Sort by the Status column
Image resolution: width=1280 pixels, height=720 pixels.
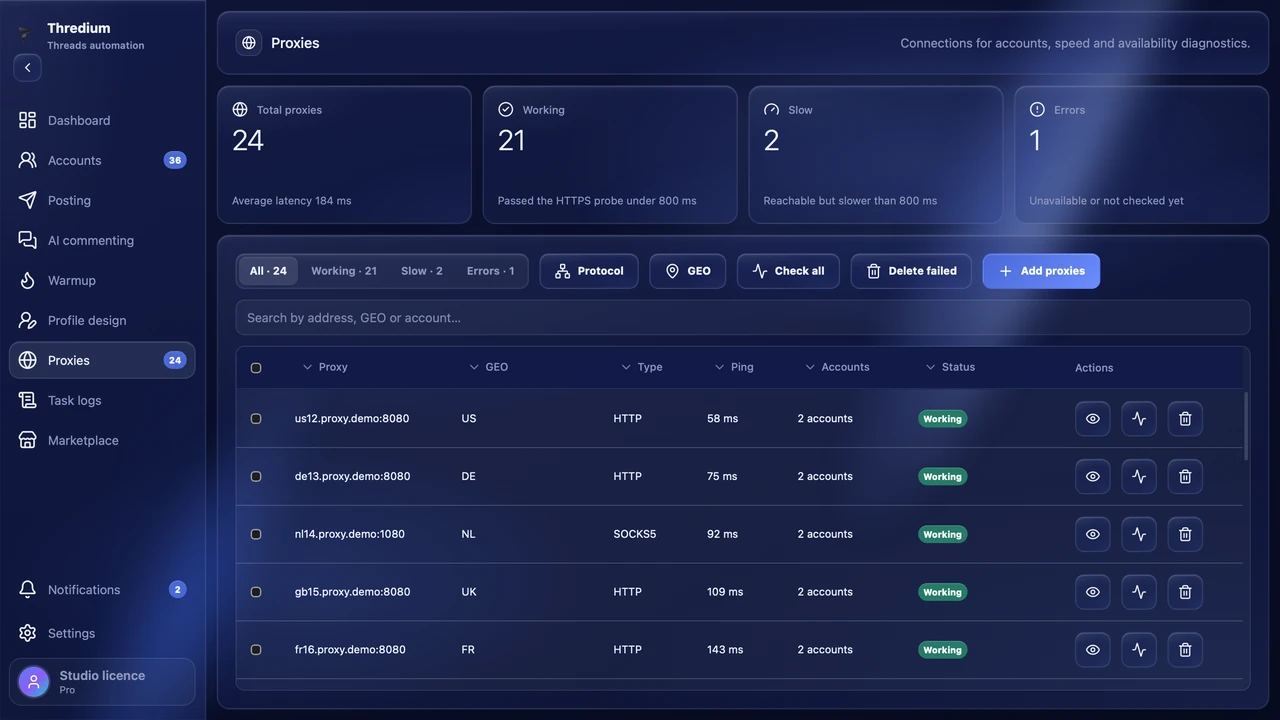pos(950,367)
